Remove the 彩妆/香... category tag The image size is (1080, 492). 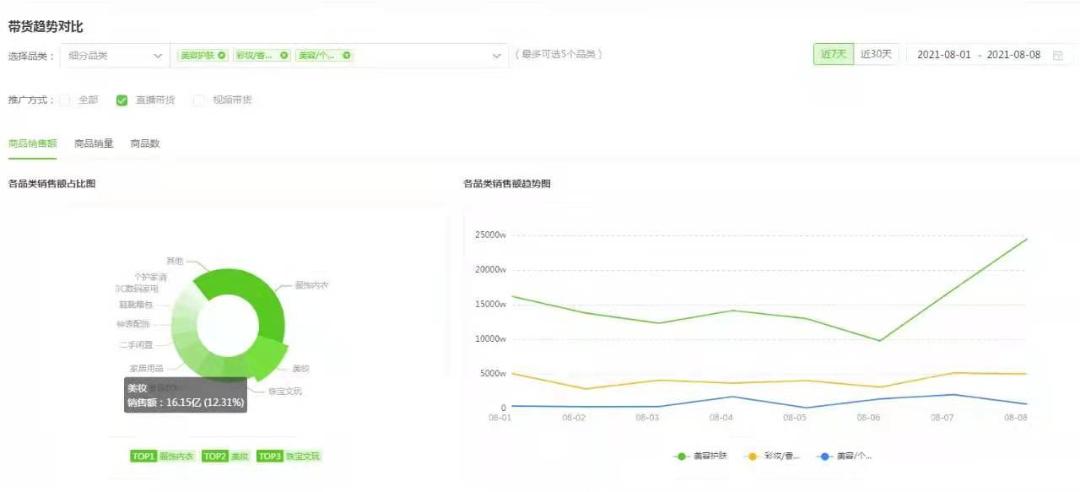point(284,55)
